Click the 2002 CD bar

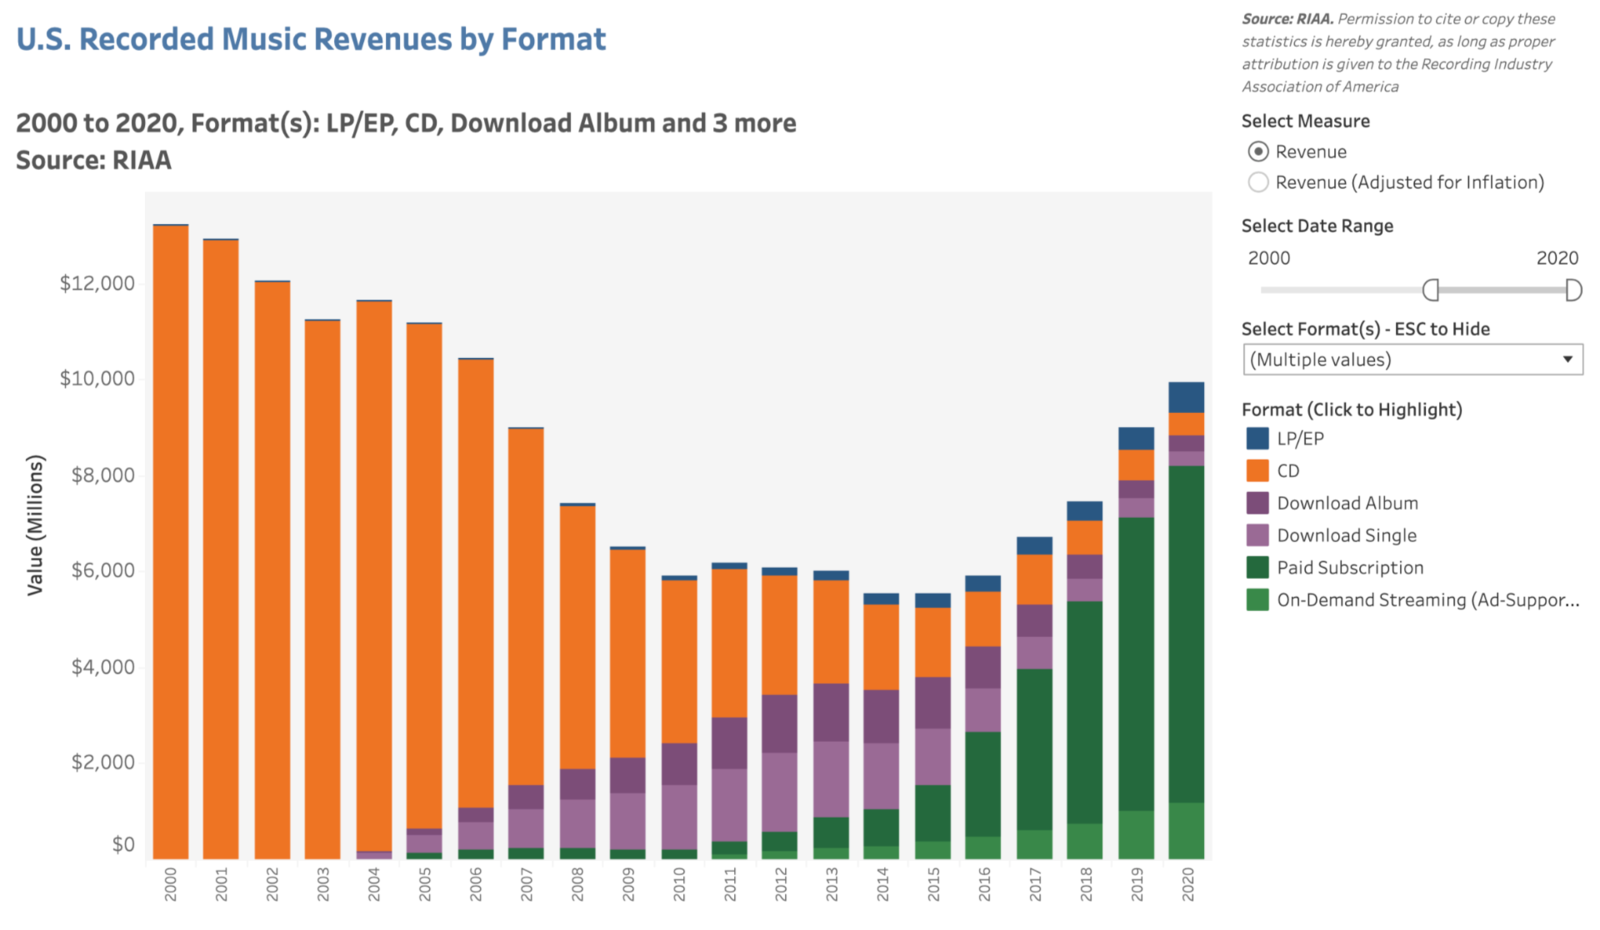[x=272, y=570]
